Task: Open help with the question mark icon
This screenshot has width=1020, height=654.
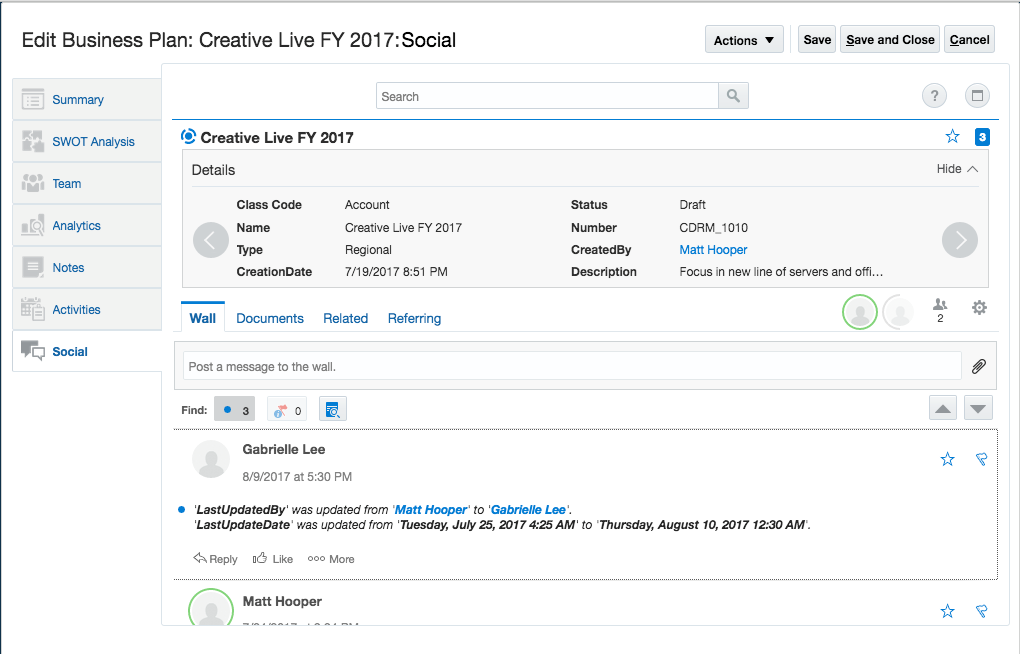Action: [934, 96]
